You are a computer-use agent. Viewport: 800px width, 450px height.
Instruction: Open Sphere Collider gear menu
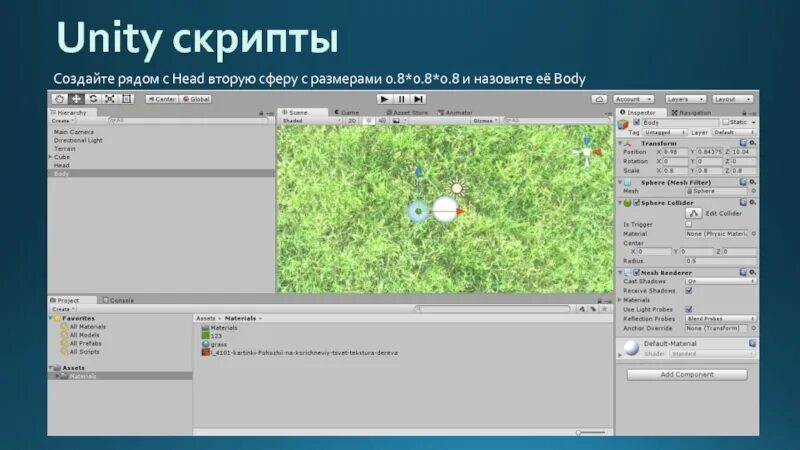[752, 203]
